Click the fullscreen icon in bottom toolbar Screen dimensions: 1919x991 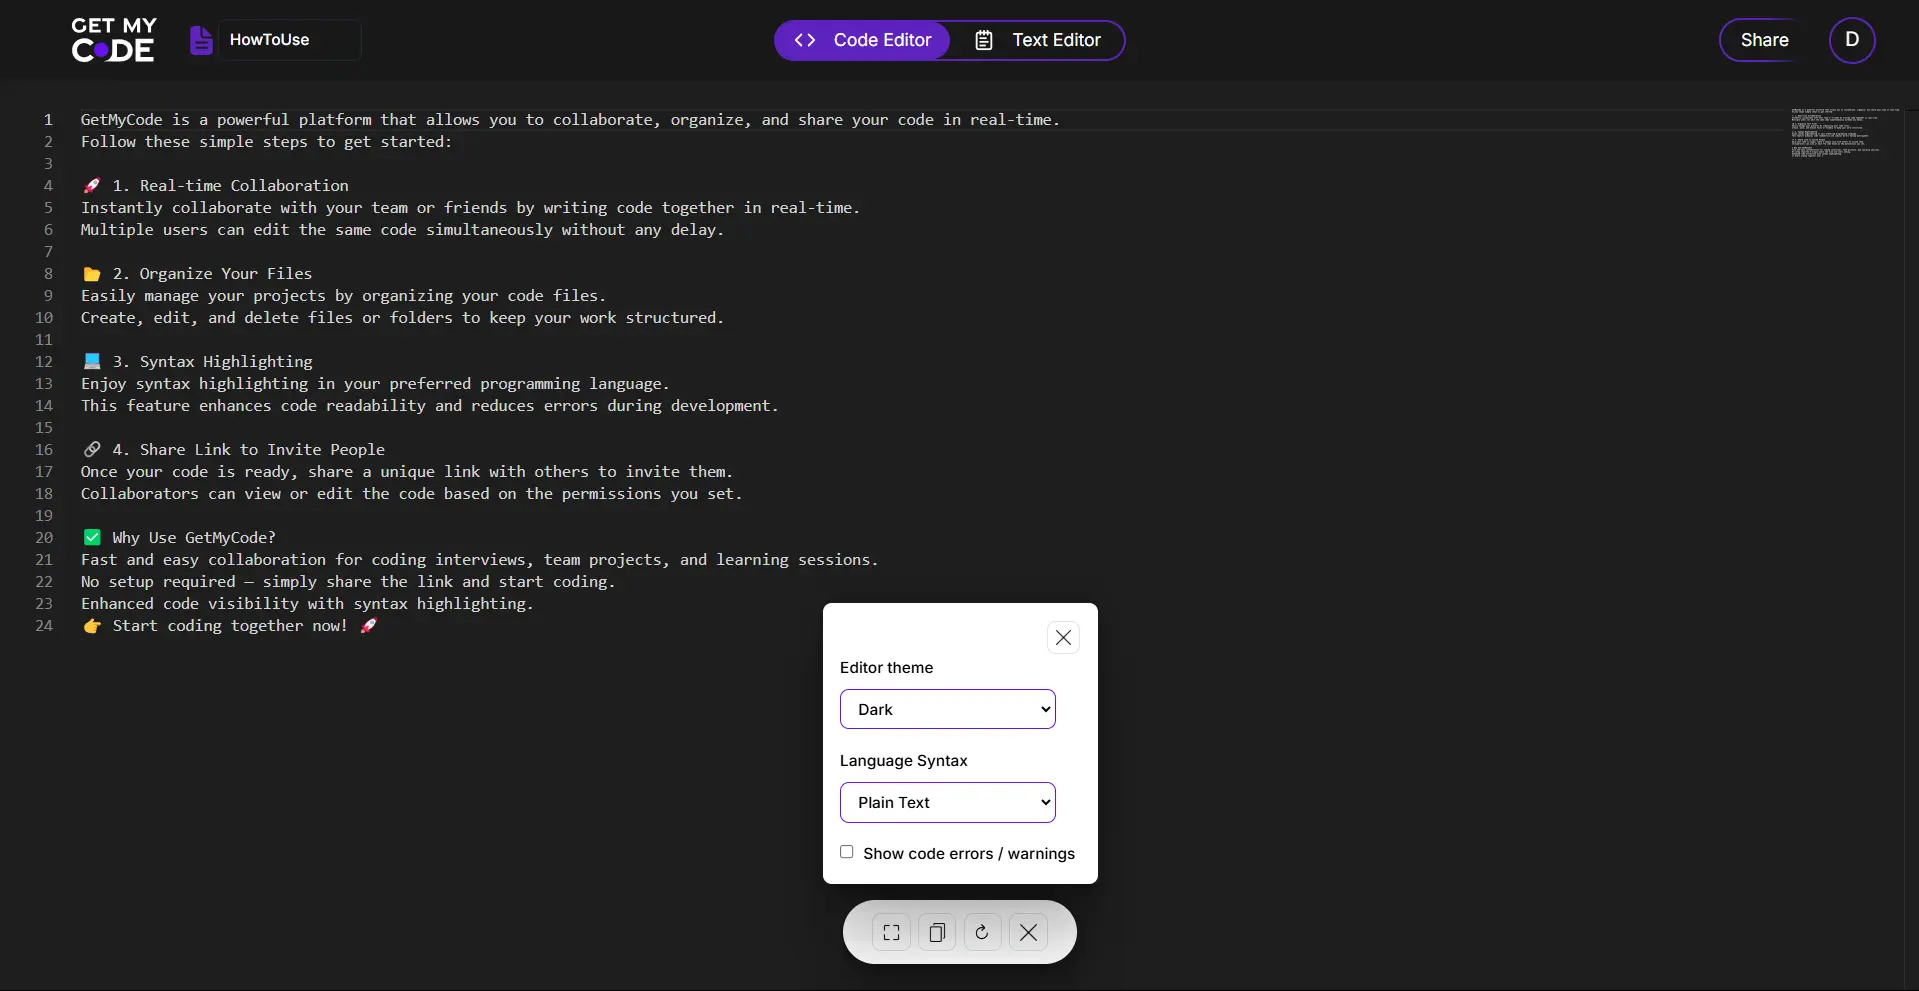tap(891, 932)
